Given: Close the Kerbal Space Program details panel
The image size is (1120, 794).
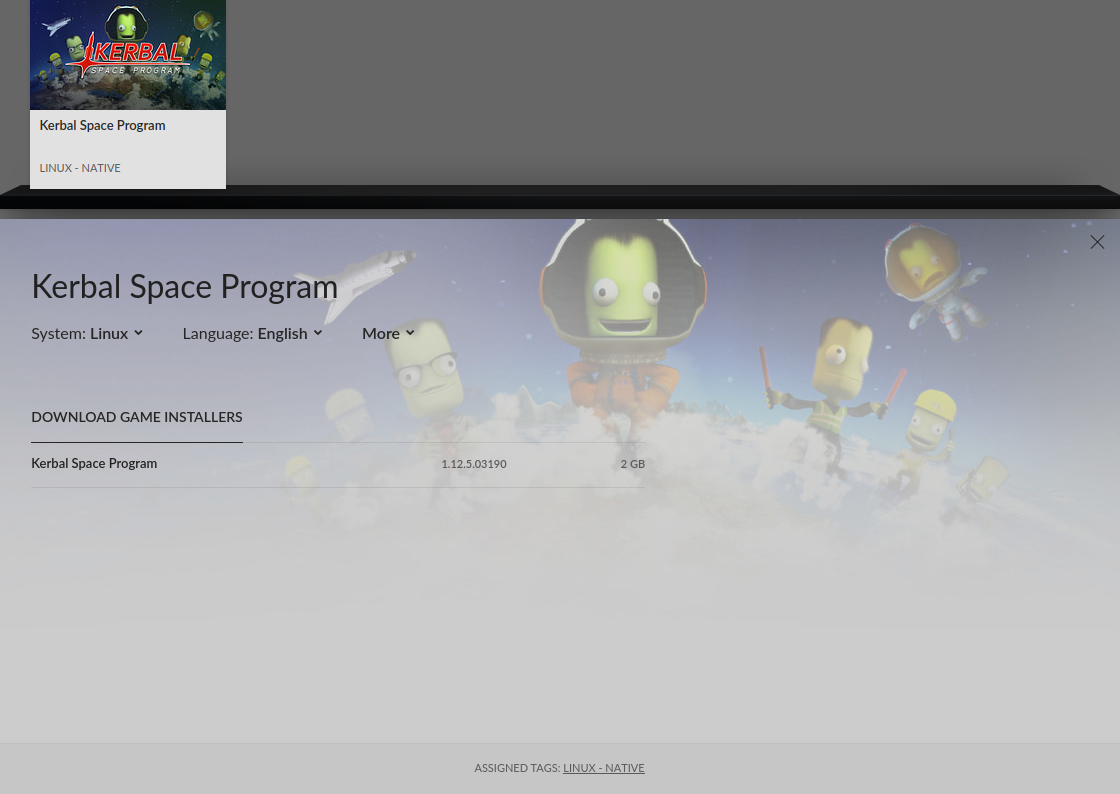Looking at the screenshot, I should pyautogui.click(x=1097, y=242).
